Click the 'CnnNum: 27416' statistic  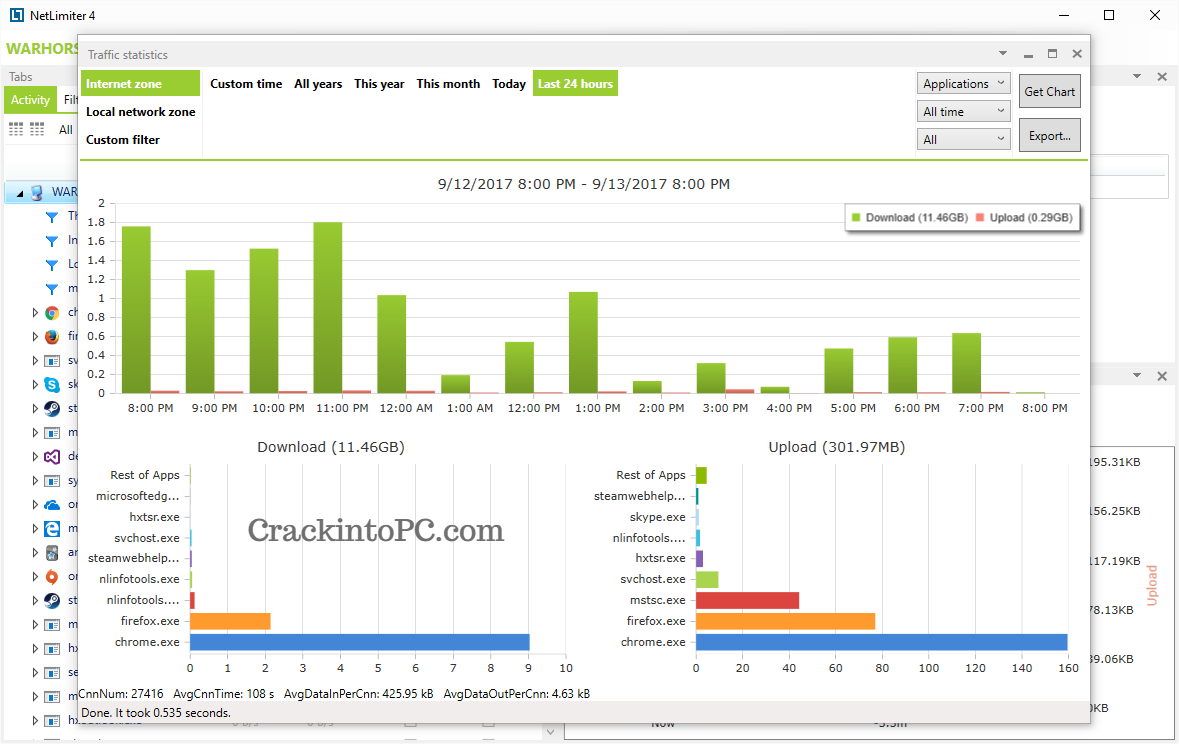point(121,694)
